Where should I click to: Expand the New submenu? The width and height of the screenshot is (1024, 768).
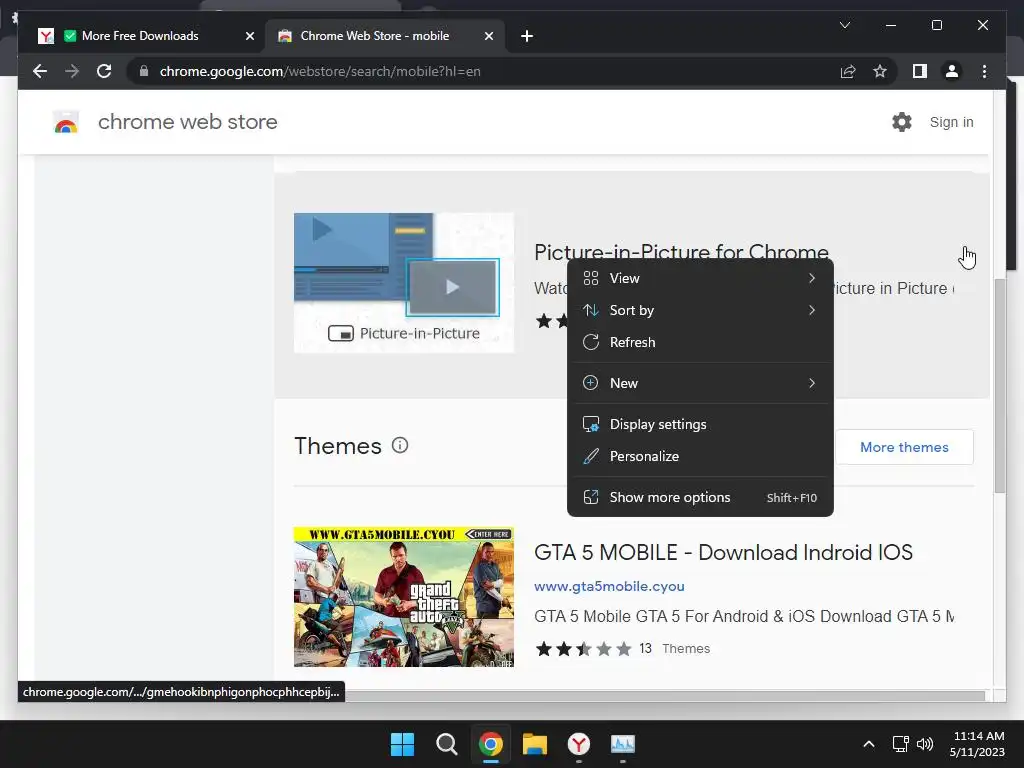click(x=700, y=383)
